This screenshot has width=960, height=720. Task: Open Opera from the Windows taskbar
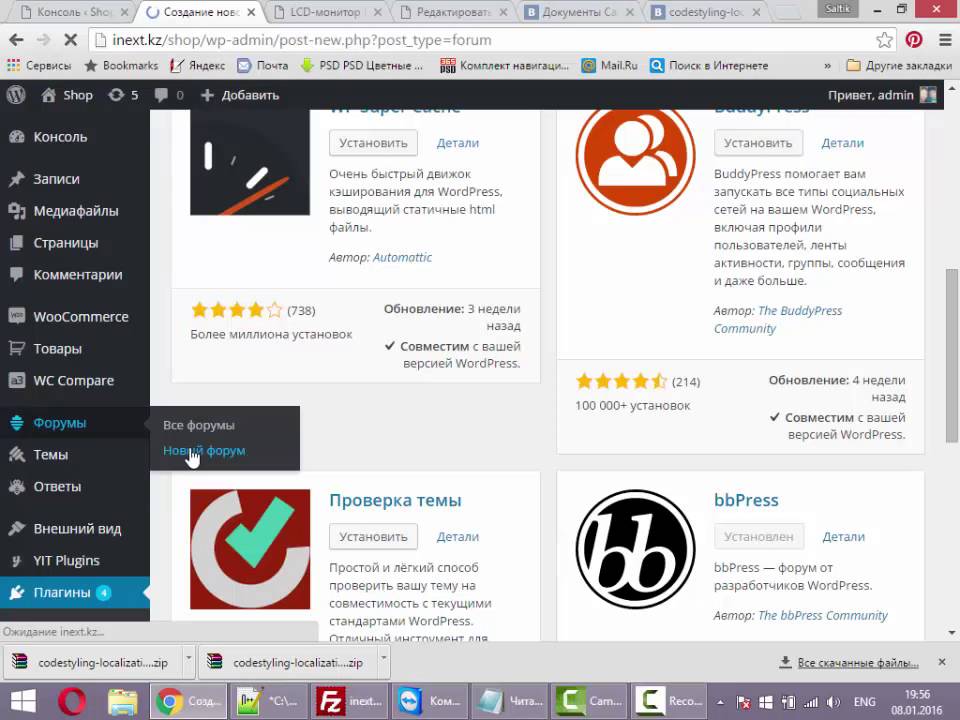point(72,701)
